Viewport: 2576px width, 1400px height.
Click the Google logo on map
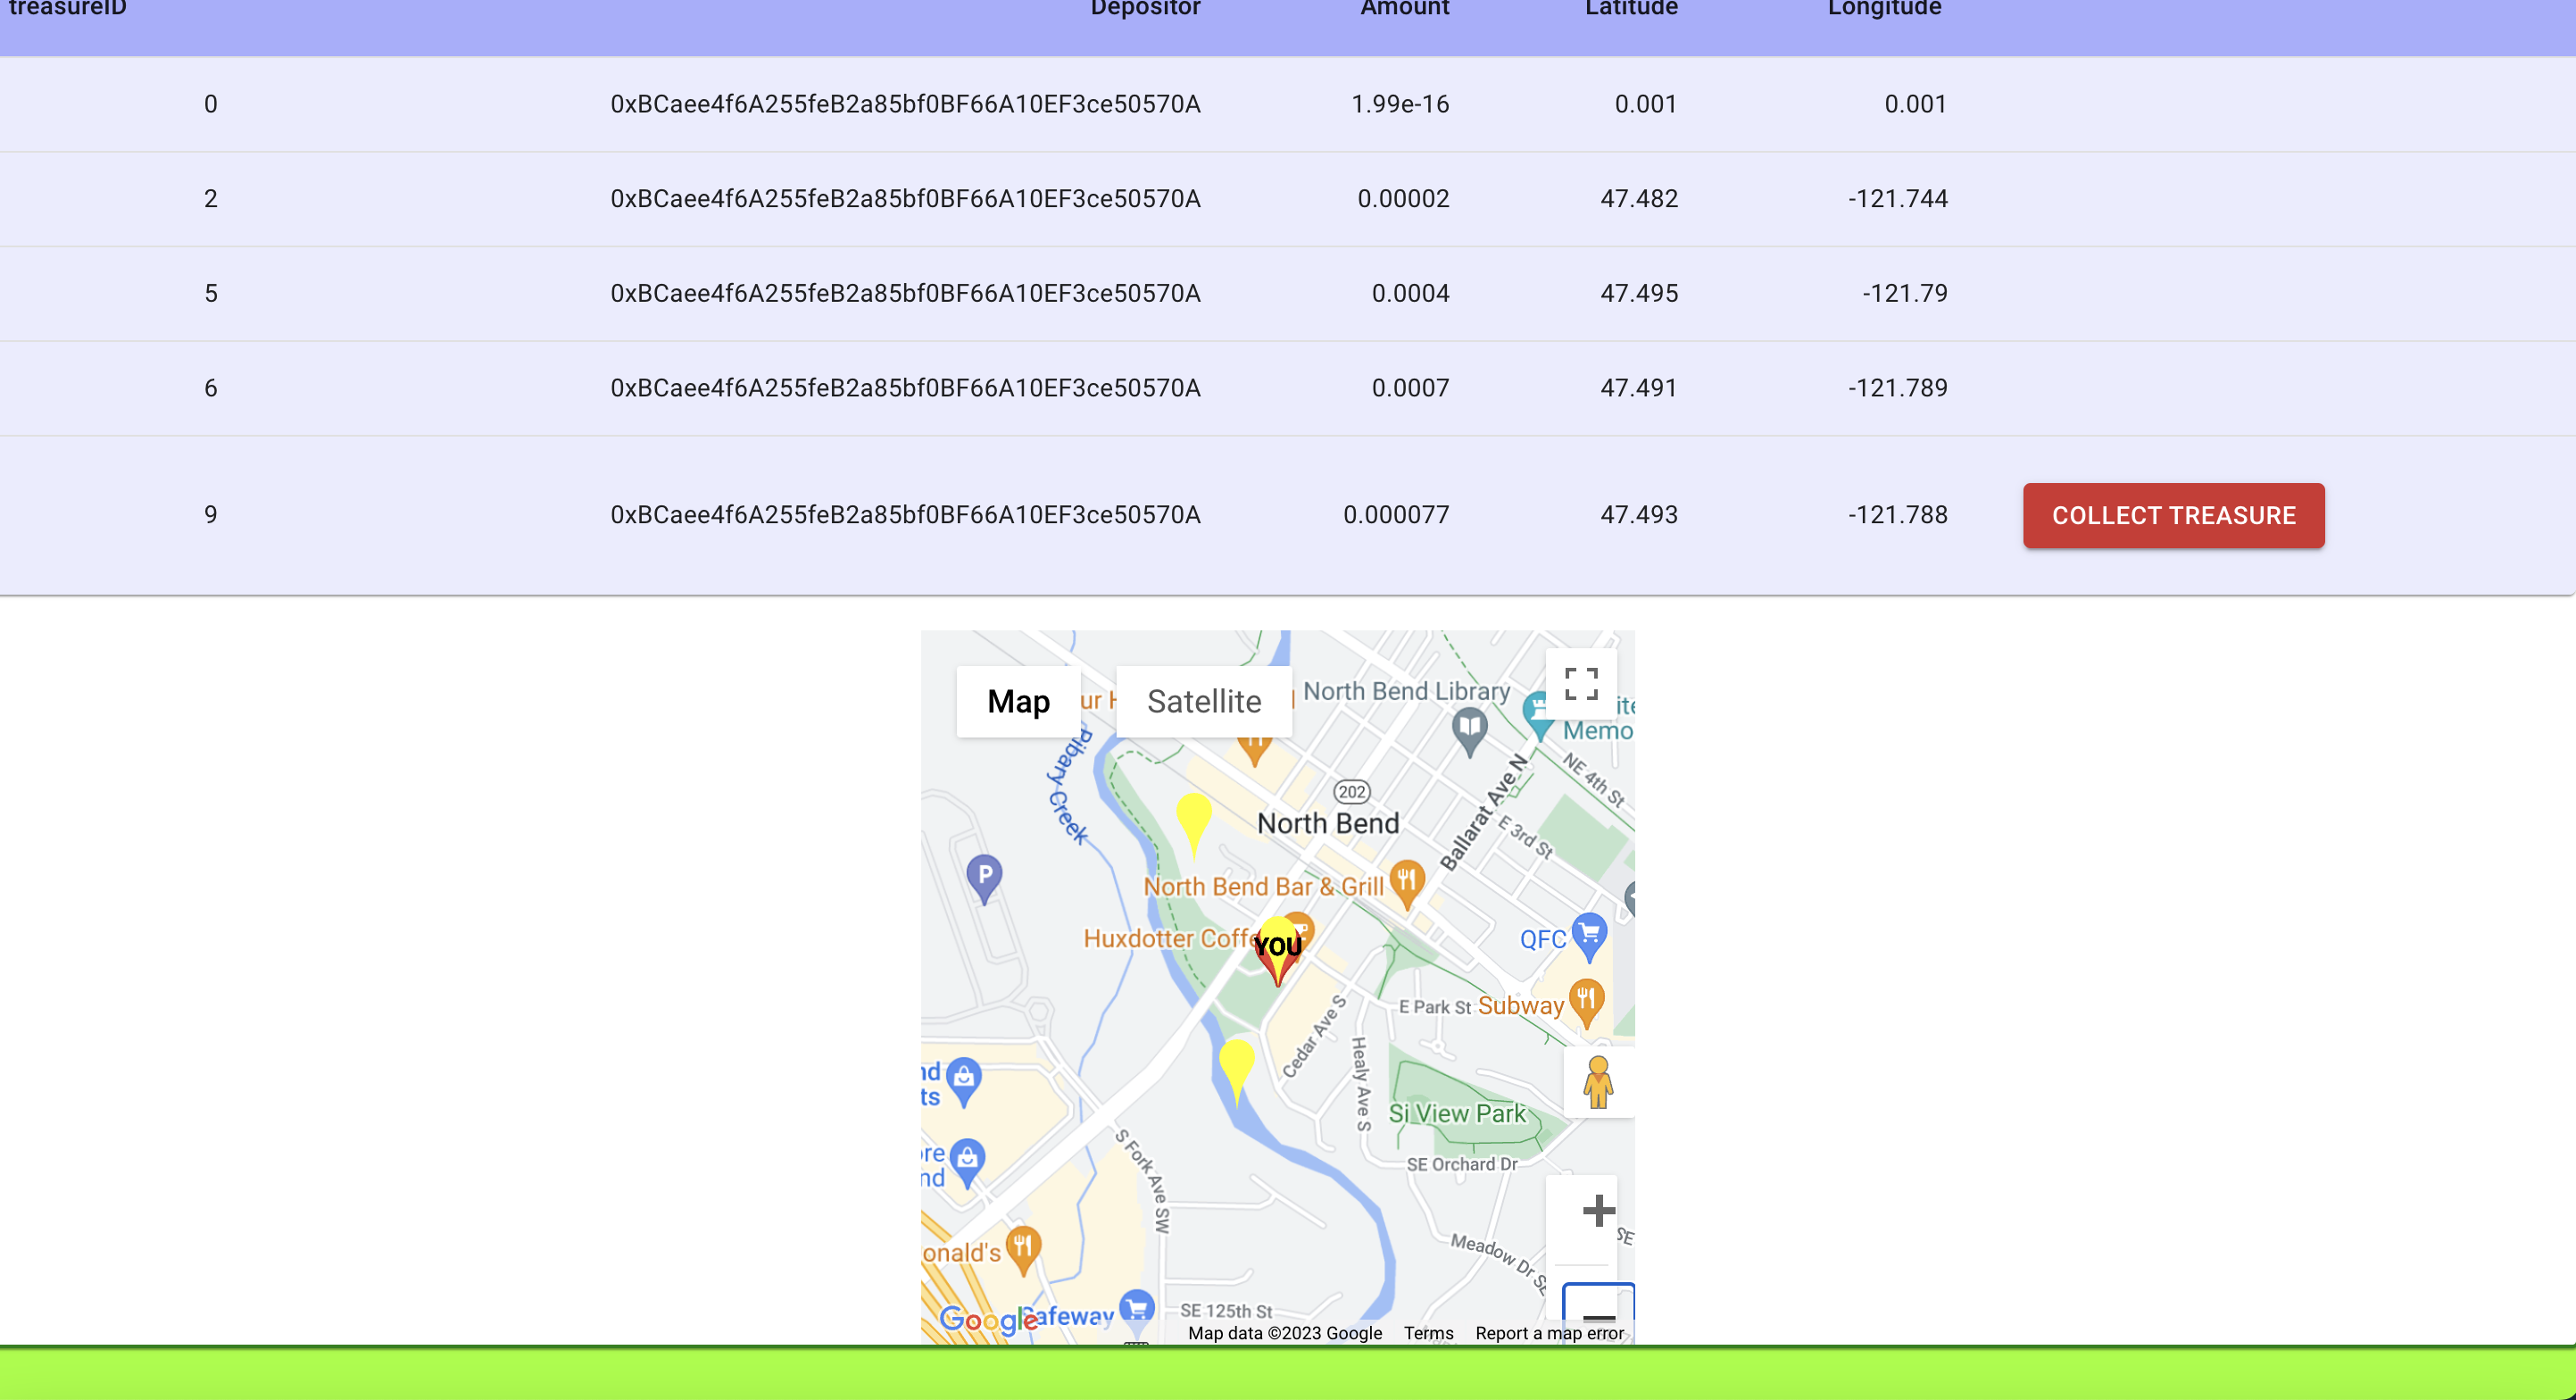[x=986, y=1320]
